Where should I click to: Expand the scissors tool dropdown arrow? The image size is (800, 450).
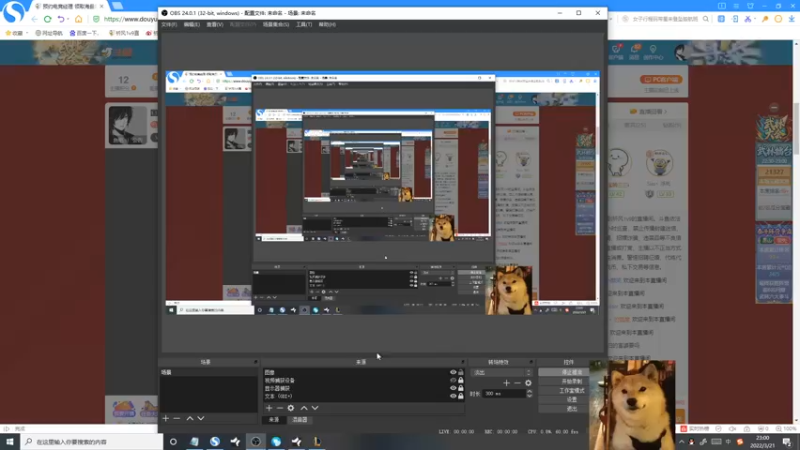755,19
